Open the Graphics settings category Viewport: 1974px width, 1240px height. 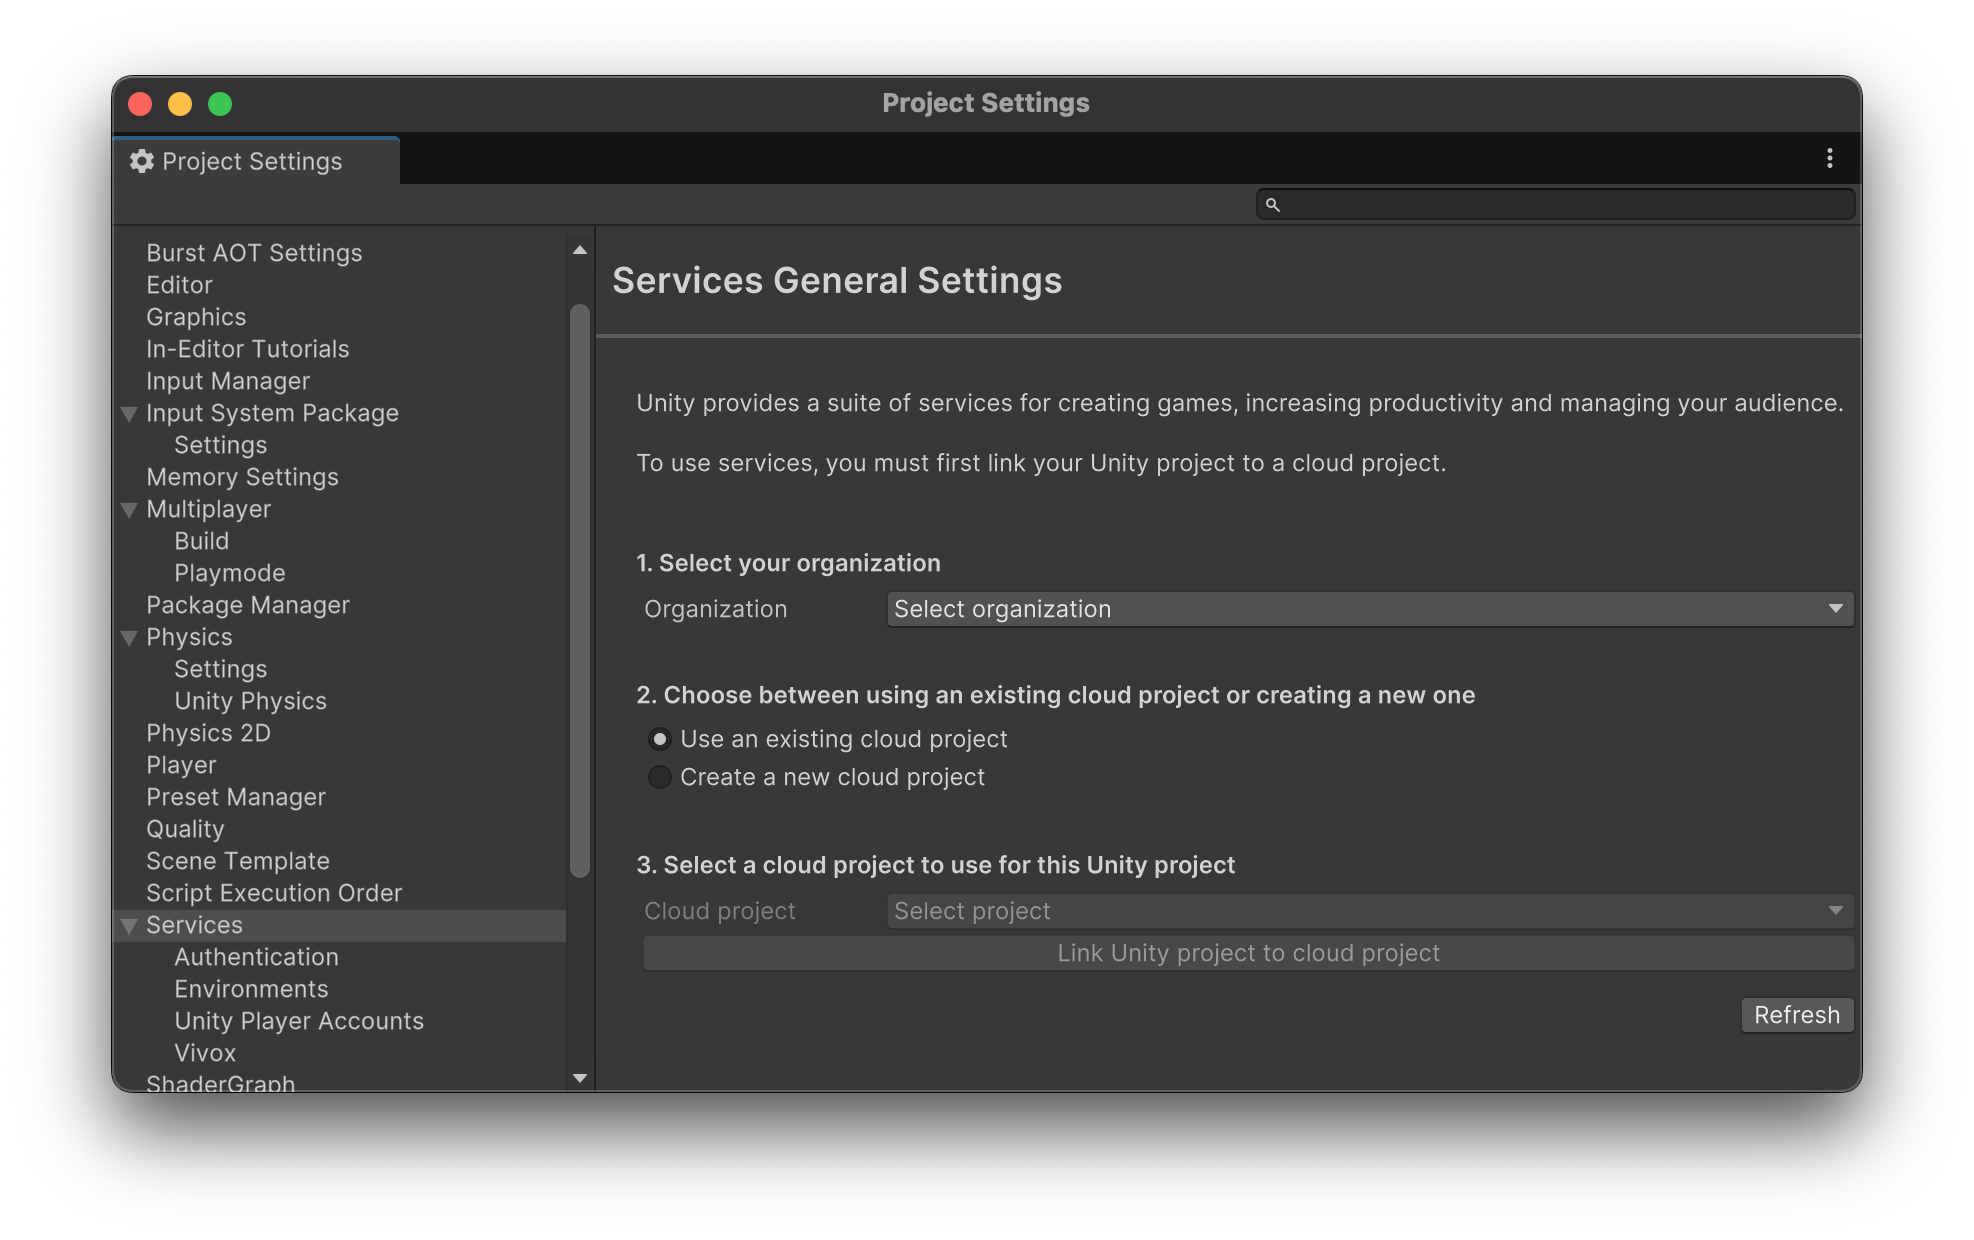point(196,317)
